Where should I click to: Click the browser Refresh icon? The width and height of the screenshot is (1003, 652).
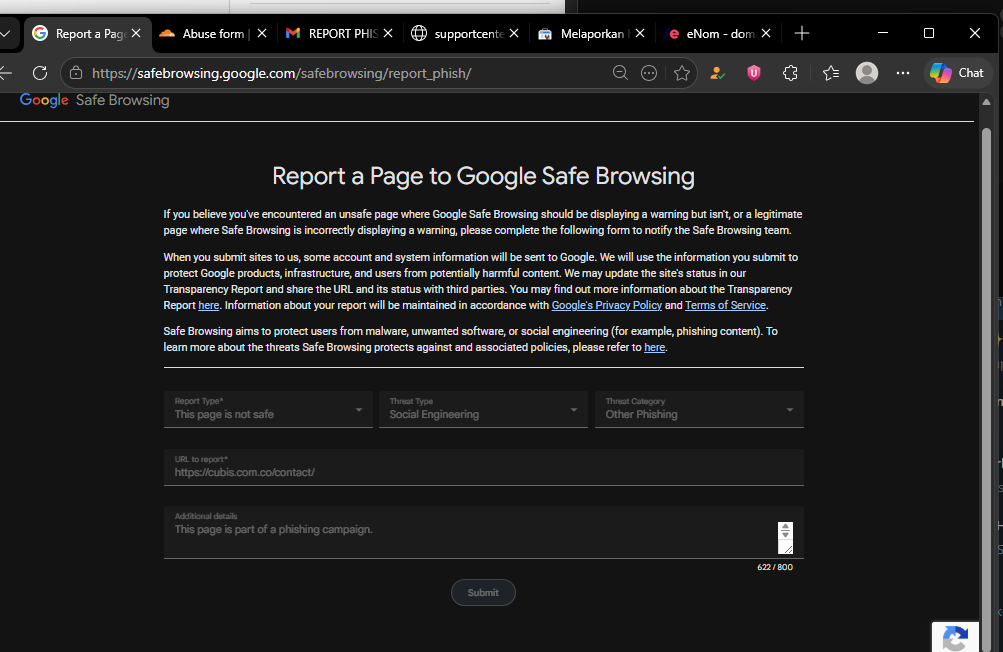pyautogui.click(x=40, y=73)
